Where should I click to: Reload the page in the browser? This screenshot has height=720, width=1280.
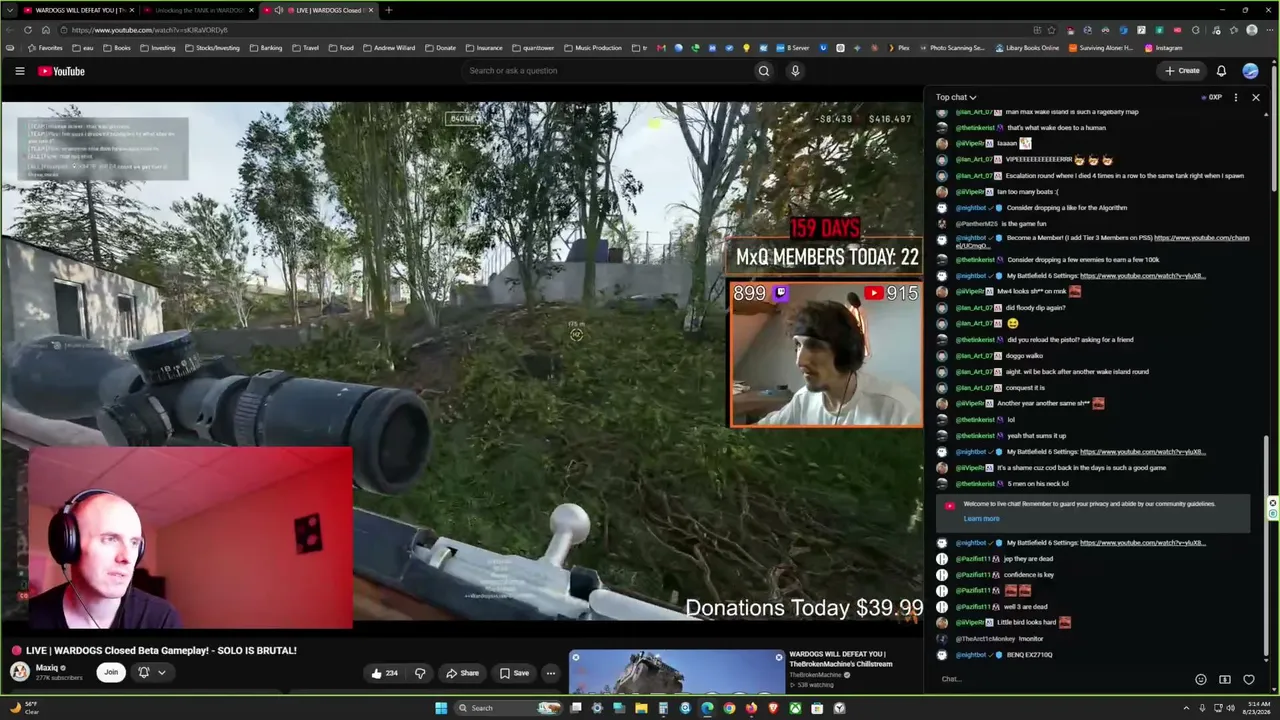point(28,30)
